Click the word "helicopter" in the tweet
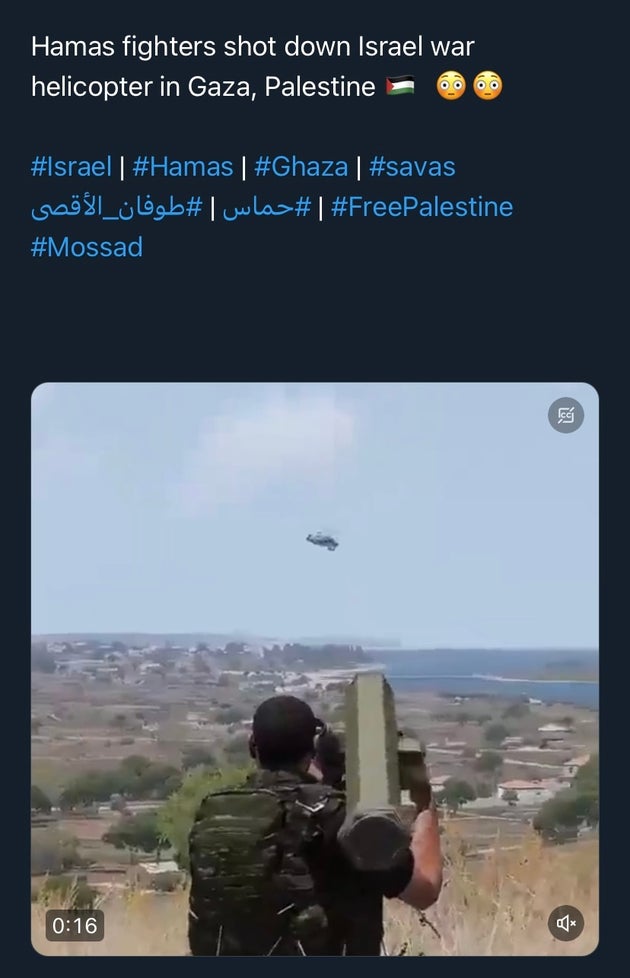 pyautogui.click(x=91, y=87)
